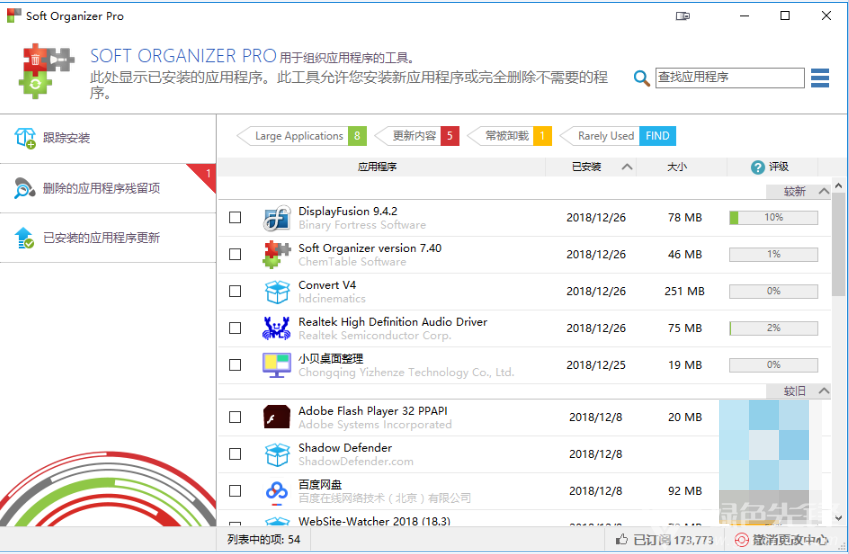Check the 小贝桌面整理 checkbox
Screen dimensions: 849x554
(x=235, y=365)
